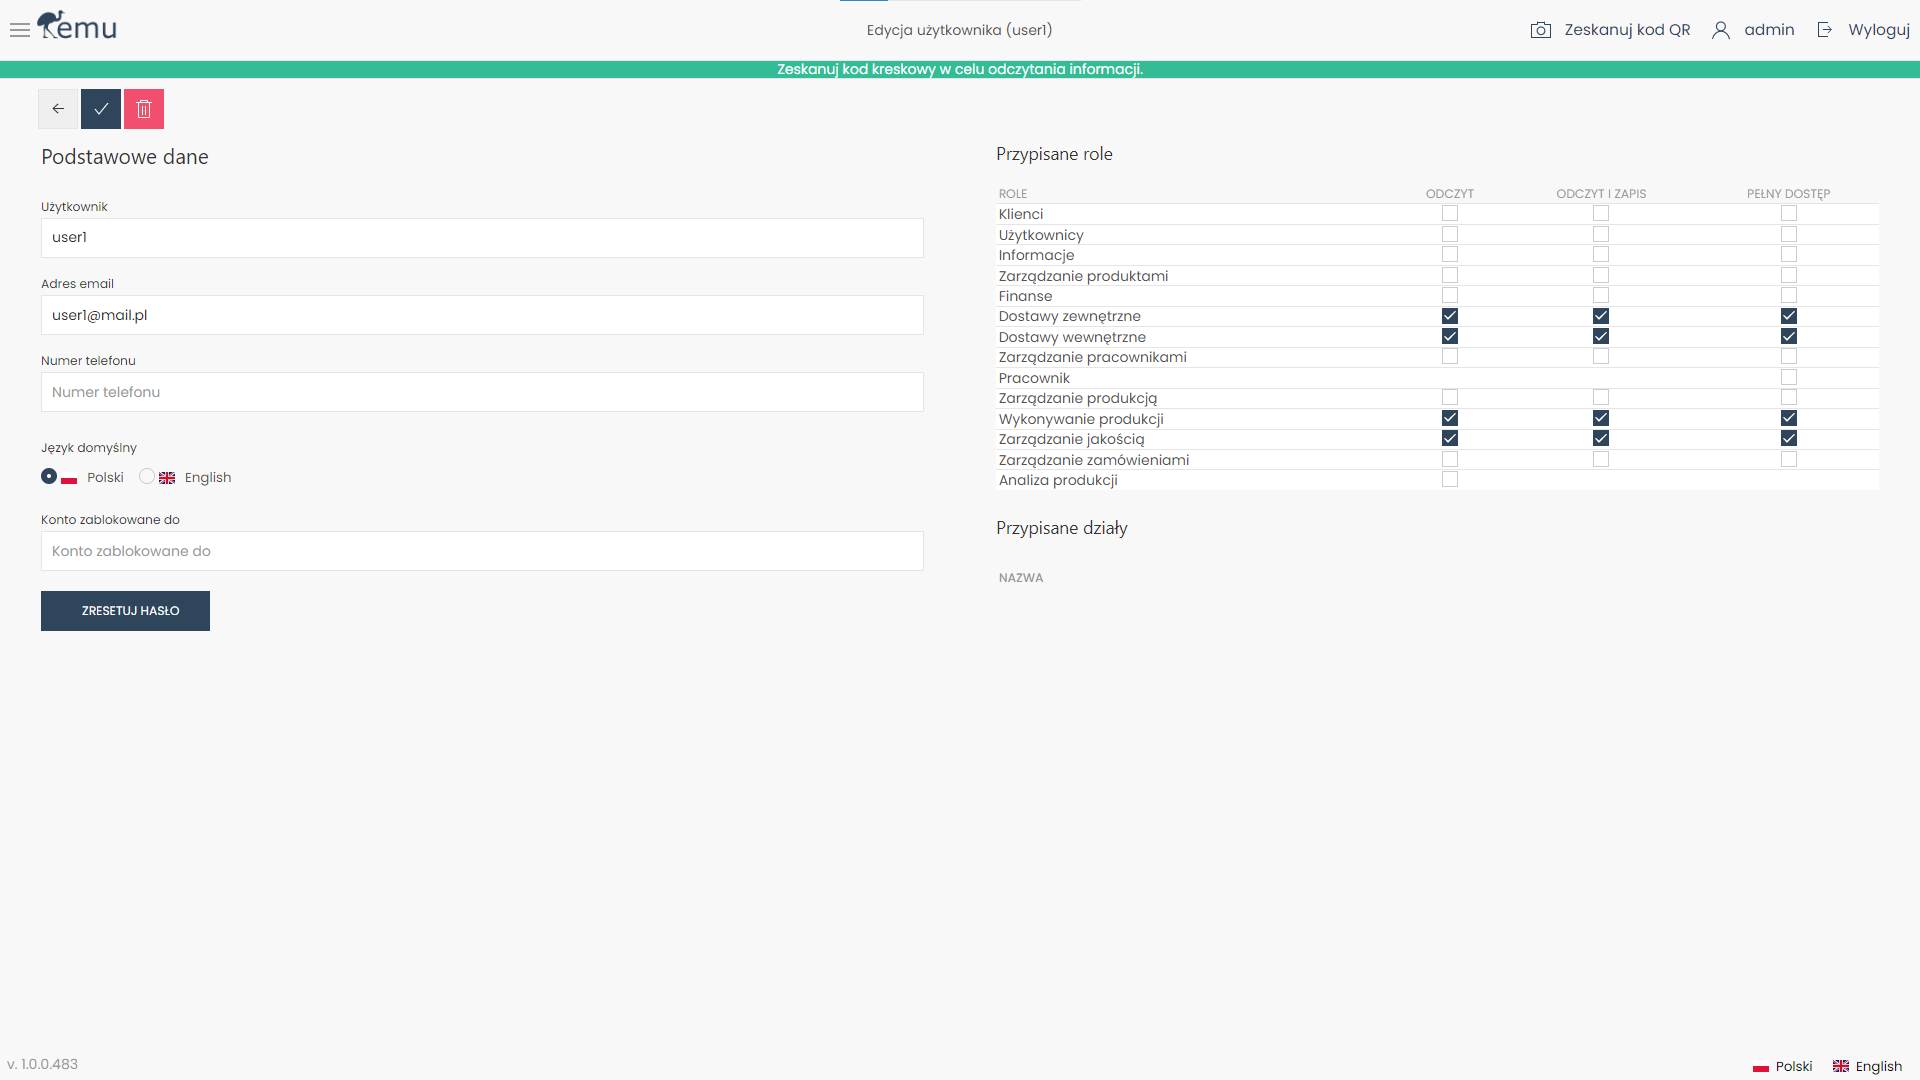Screen dimensions: 1920x1080
Task: Open the hamburger menu icon
Action: click(19, 30)
